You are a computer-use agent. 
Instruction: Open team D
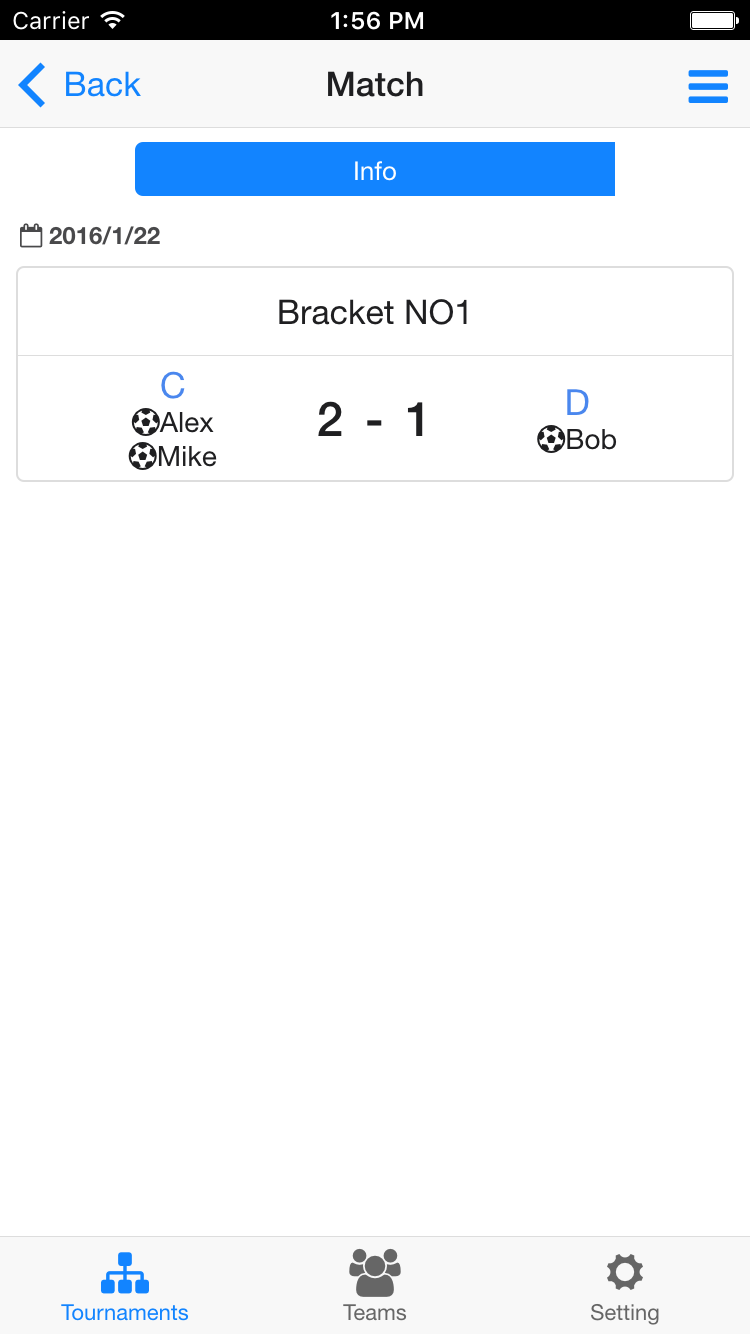click(x=577, y=403)
